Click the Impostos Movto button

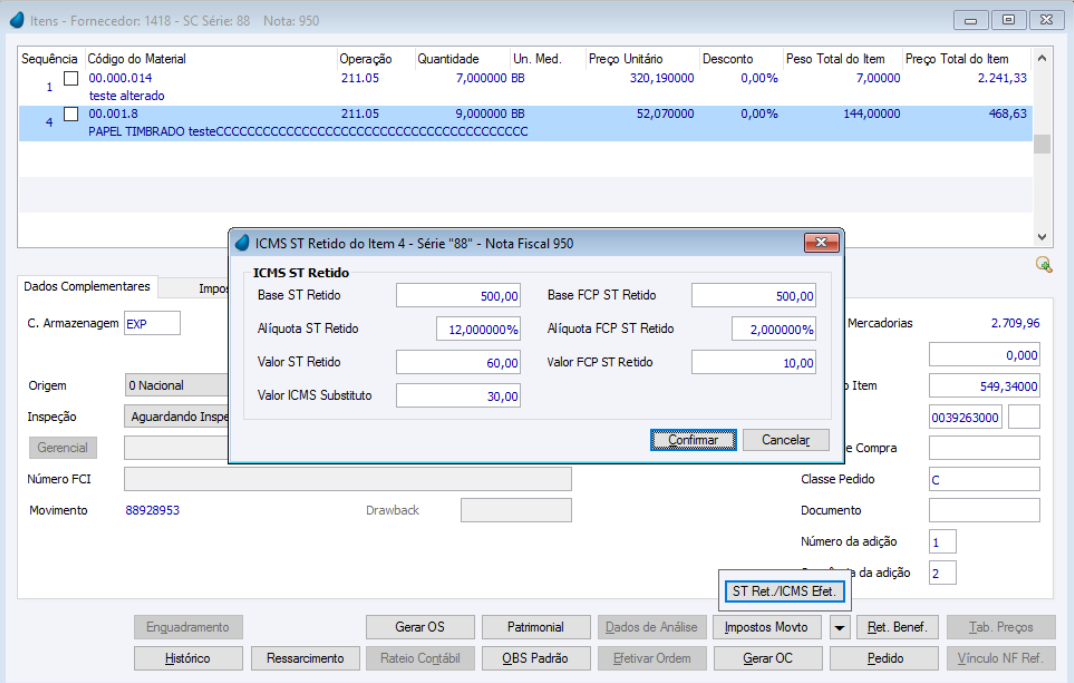click(x=766, y=627)
